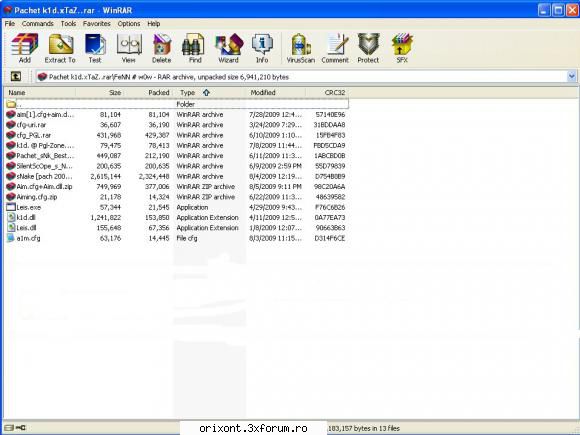Sort by the Modified column header
Image resolution: width=580 pixels, height=435 pixels.
point(276,92)
